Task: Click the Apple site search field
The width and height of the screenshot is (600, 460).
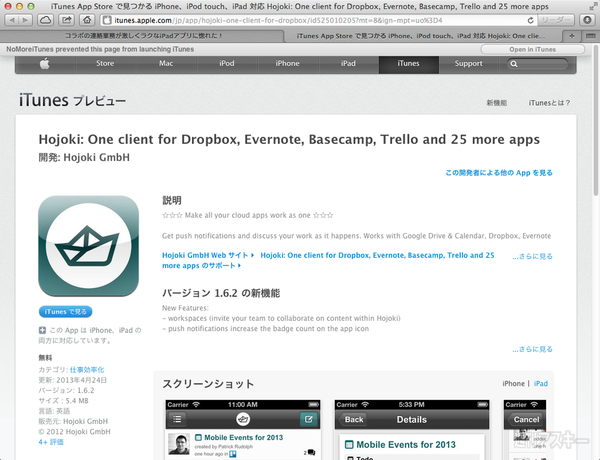Action: (x=537, y=64)
